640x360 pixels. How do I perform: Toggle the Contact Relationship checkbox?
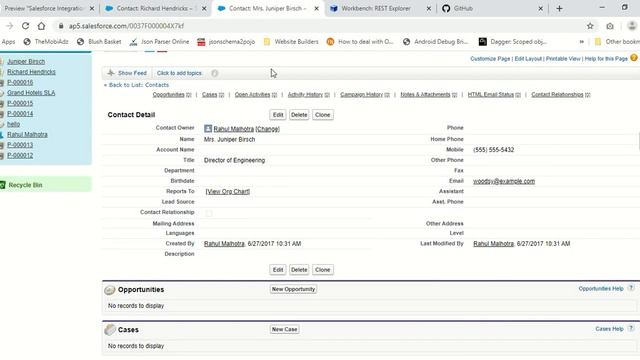point(209,213)
